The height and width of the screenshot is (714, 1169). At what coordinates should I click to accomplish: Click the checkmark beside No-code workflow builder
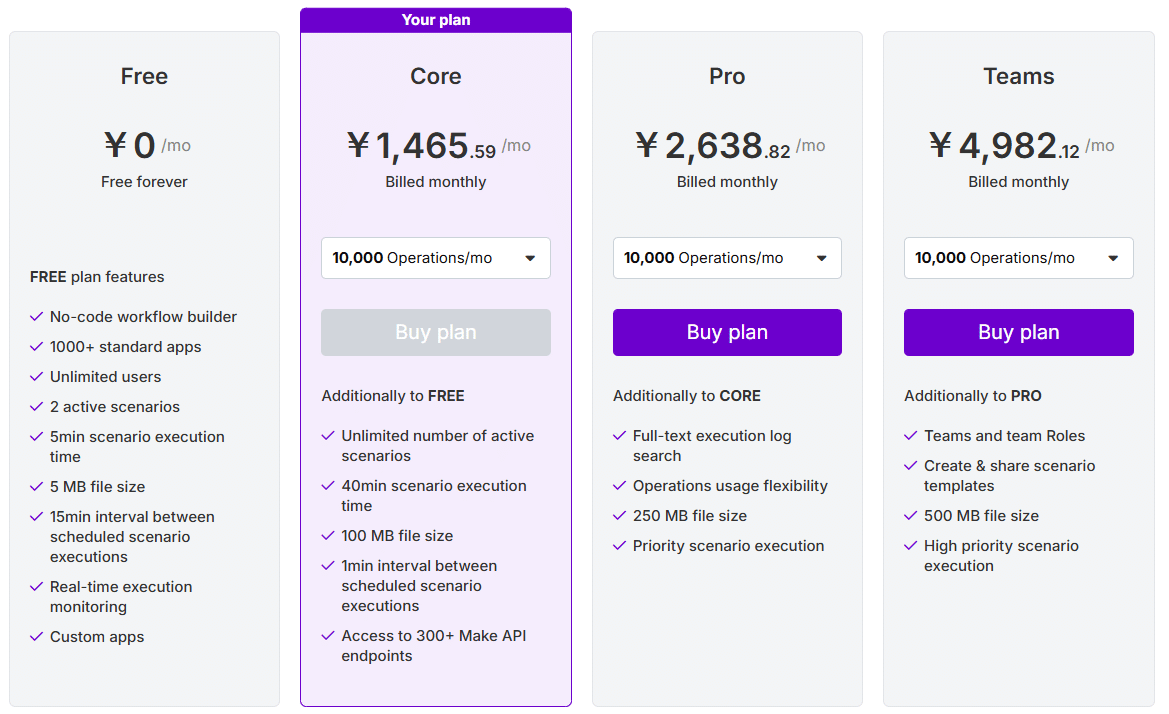36,317
